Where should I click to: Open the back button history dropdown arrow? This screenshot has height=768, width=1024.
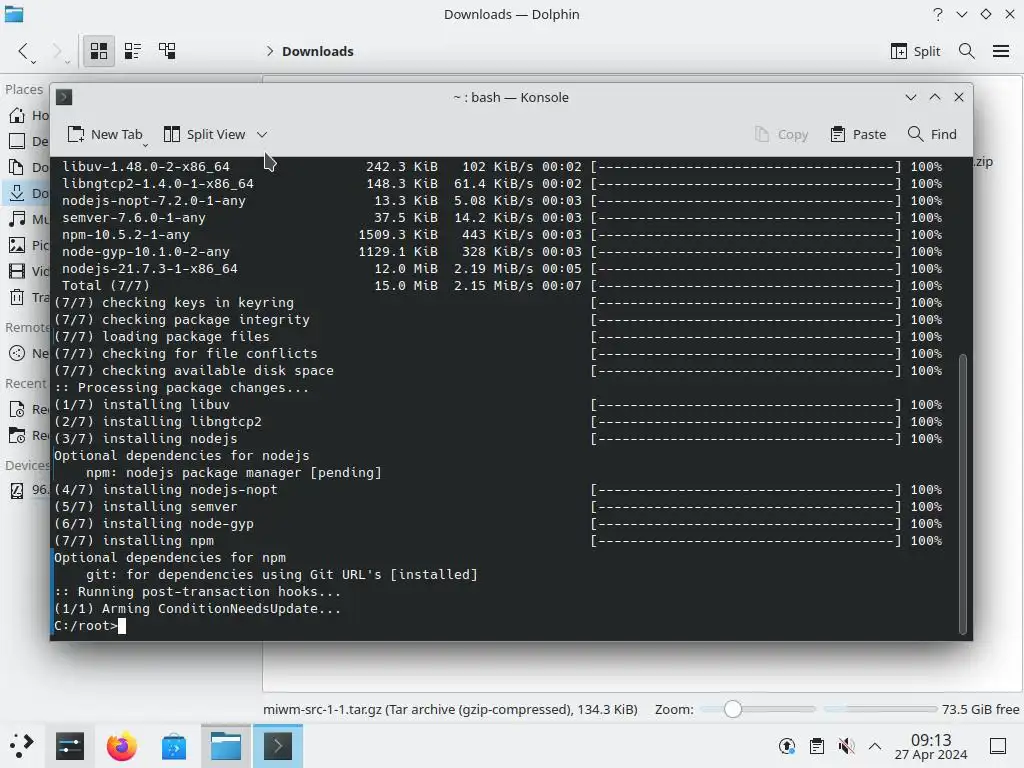tap(33, 62)
